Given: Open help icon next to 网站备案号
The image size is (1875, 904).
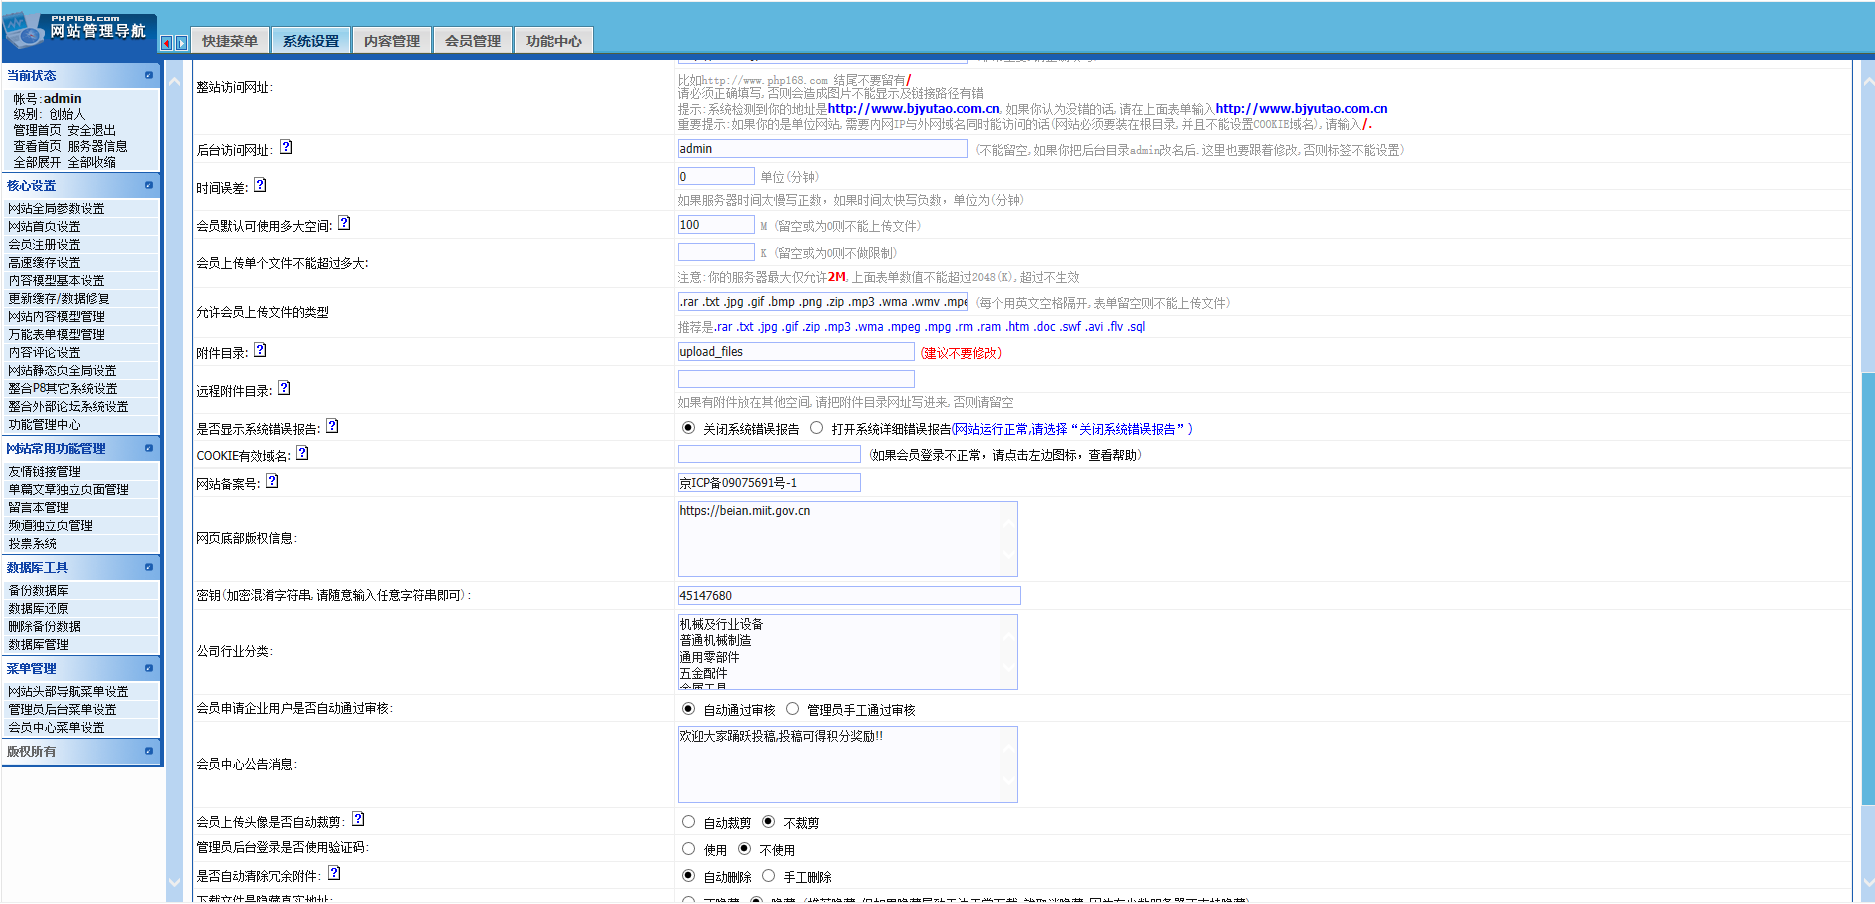Looking at the screenshot, I should [272, 481].
